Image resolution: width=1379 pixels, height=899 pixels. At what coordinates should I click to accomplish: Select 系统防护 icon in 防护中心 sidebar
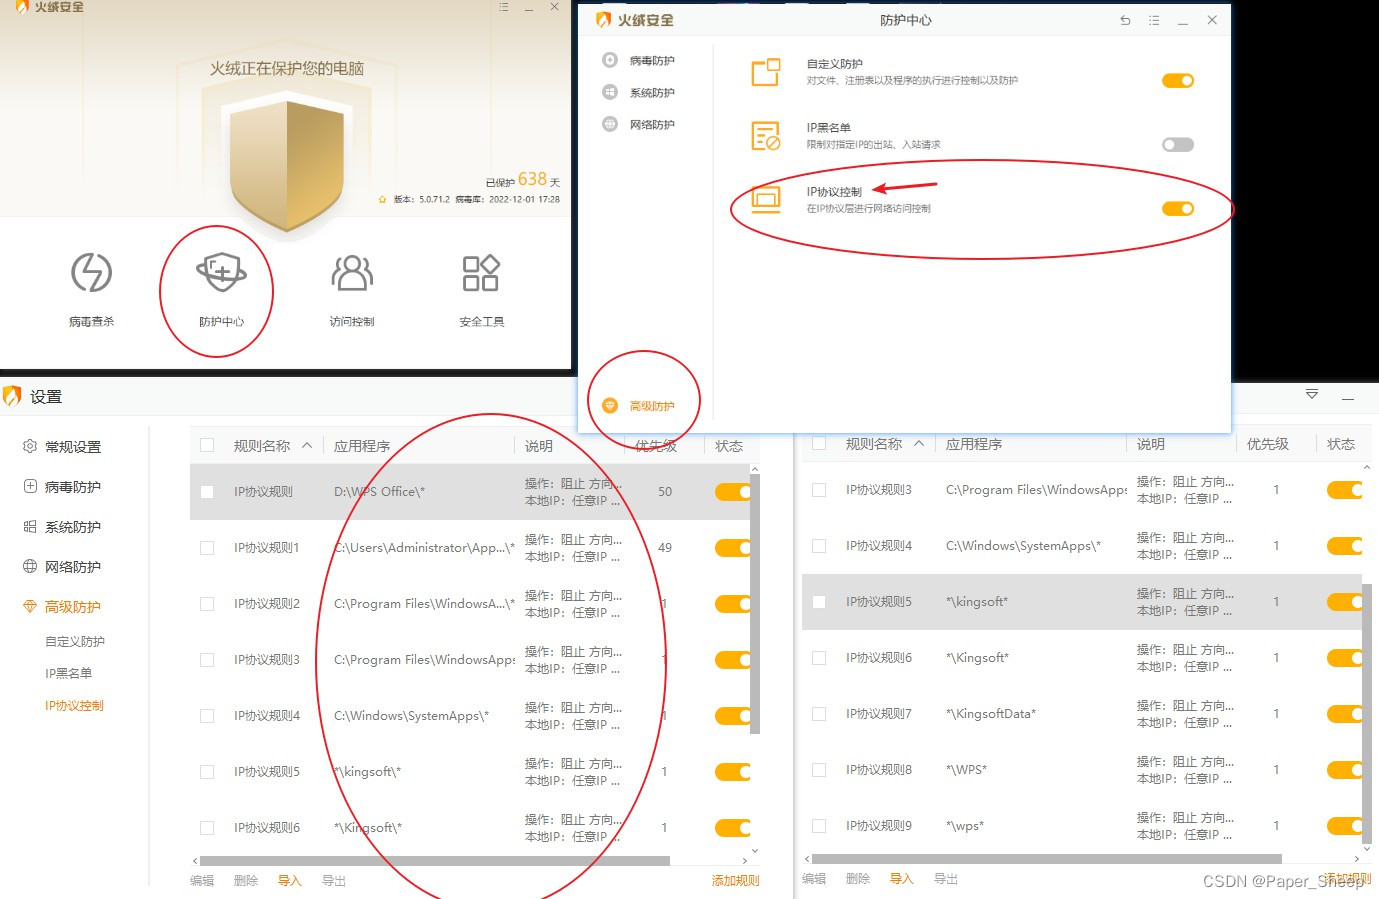click(610, 92)
